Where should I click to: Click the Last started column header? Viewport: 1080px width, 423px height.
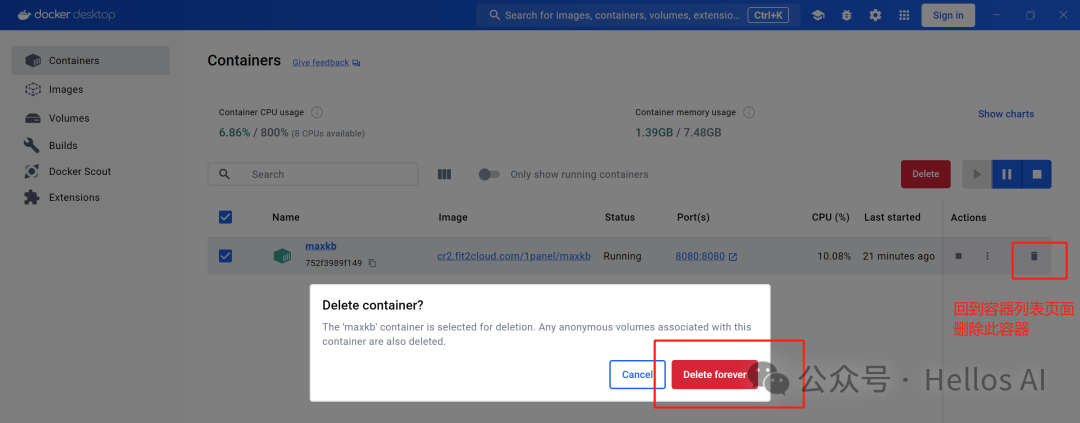click(x=892, y=217)
